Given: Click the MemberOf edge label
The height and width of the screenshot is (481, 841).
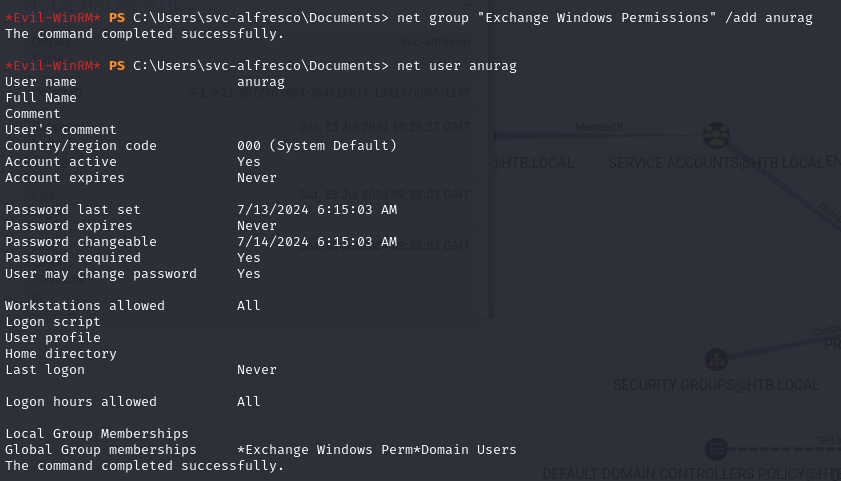Looking at the screenshot, I should click(x=599, y=127).
